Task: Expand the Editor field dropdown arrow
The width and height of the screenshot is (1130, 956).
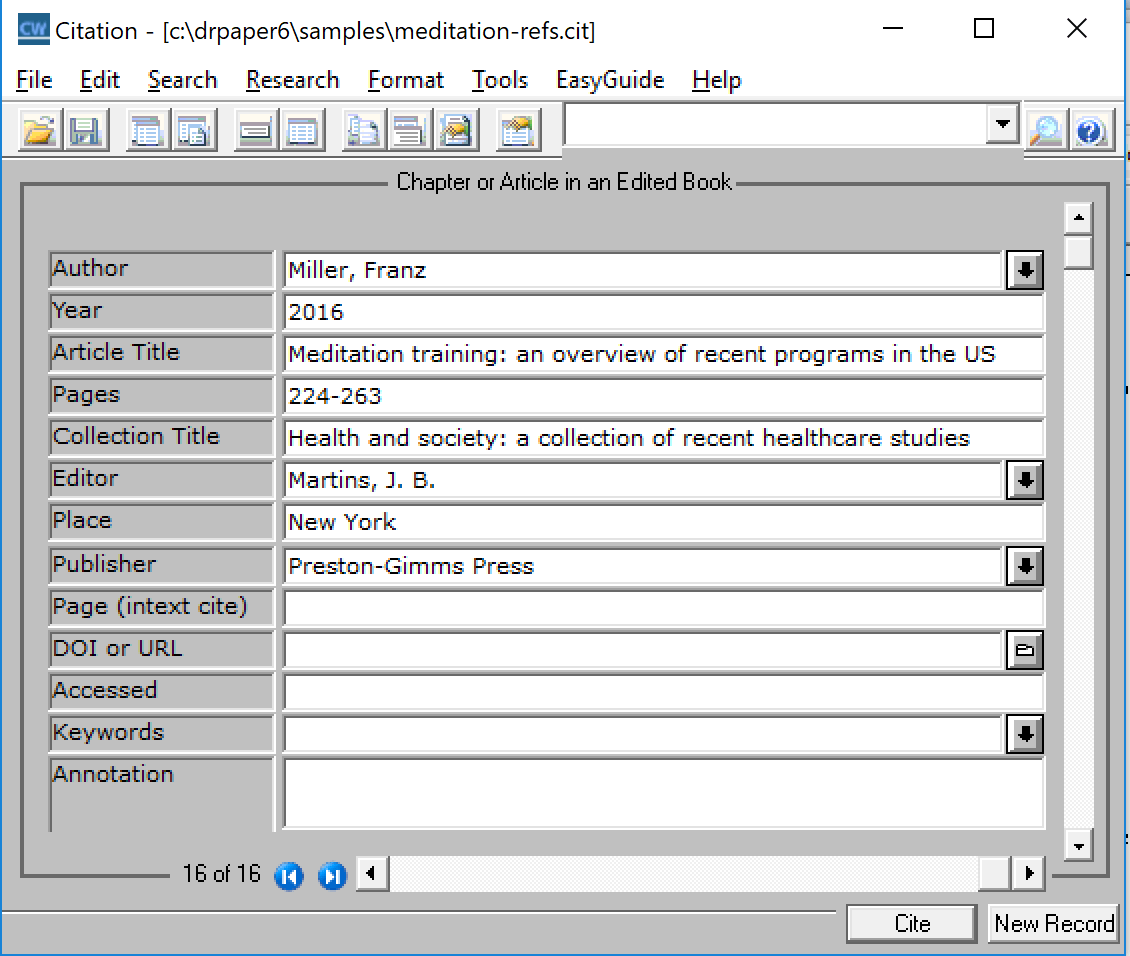Action: [1024, 481]
